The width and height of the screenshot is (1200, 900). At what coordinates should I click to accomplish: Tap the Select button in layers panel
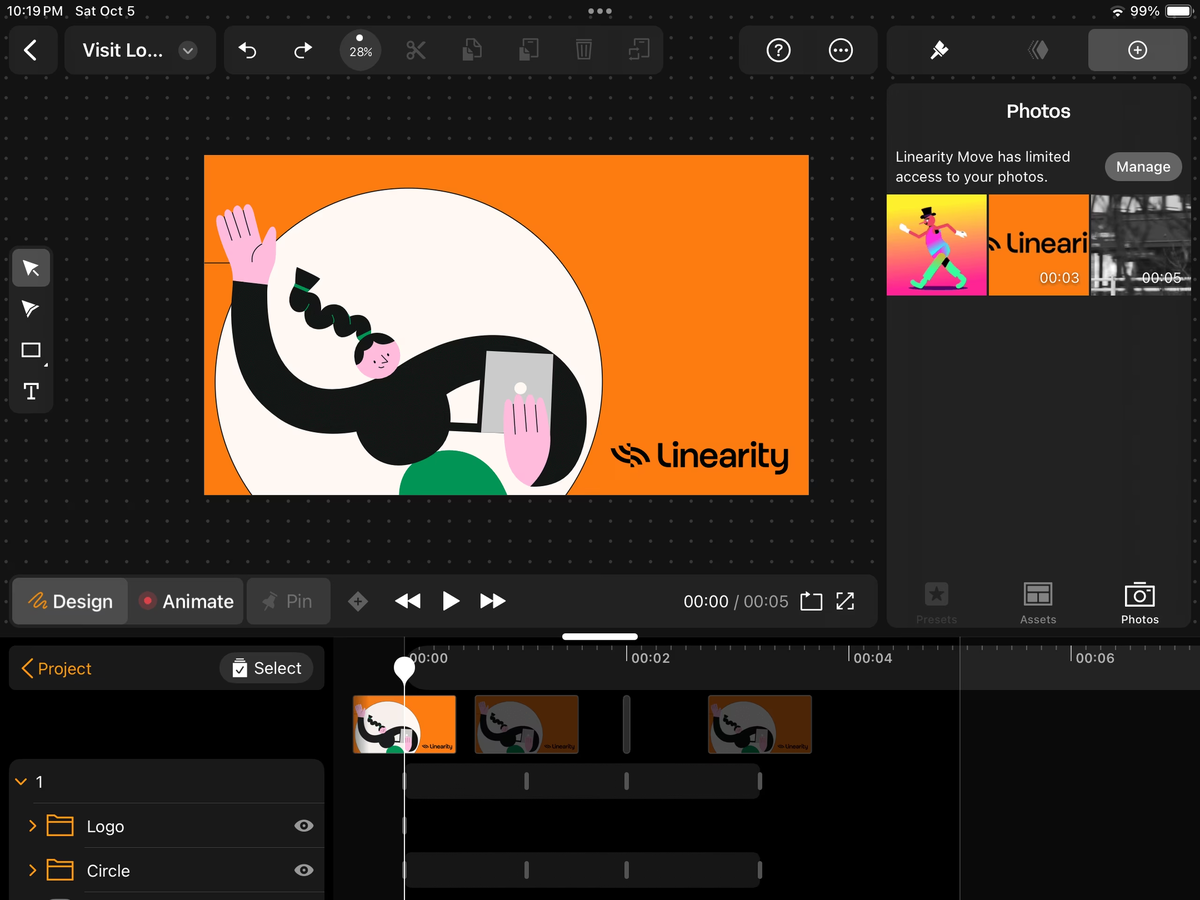click(x=266, y=668)
